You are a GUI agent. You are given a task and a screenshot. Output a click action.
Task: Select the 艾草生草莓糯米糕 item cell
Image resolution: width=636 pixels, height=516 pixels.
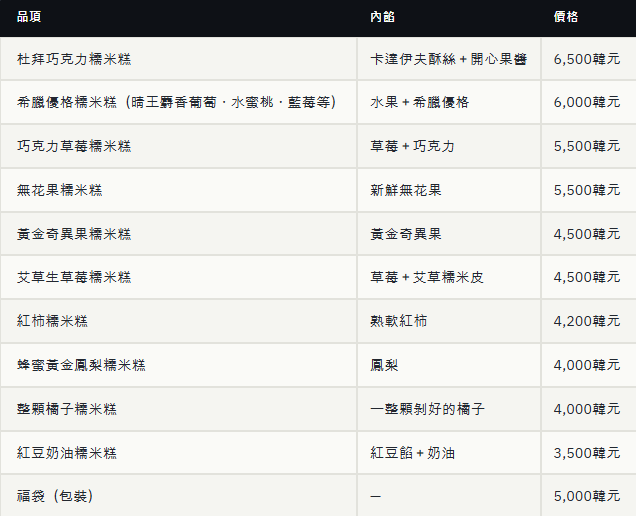[x=178, y=277]
